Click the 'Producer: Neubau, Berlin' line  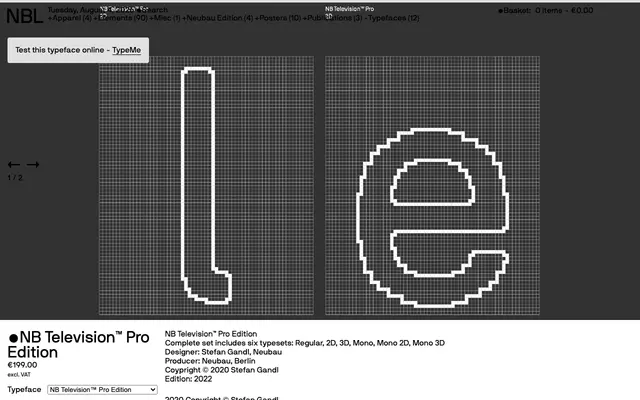(210, 361)
